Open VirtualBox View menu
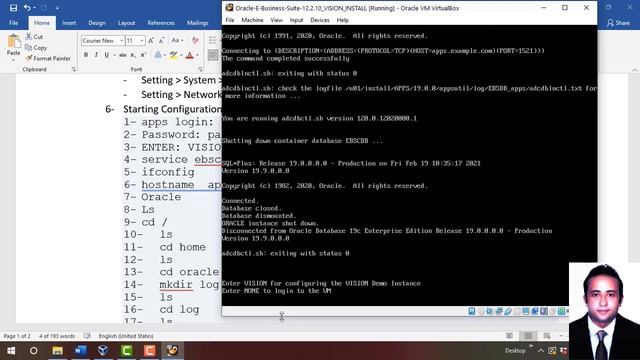Screen dimensions: 640x360 (x=276, y=20)
